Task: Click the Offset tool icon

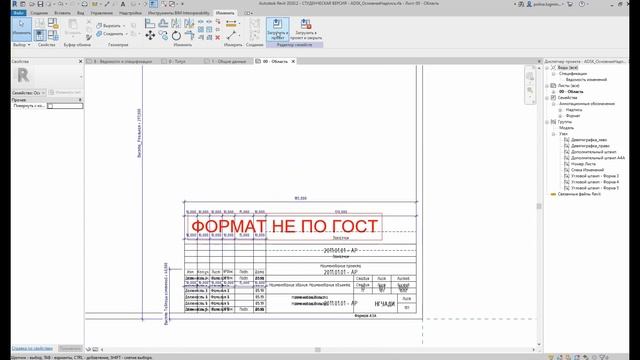Action: pos(163,24)
